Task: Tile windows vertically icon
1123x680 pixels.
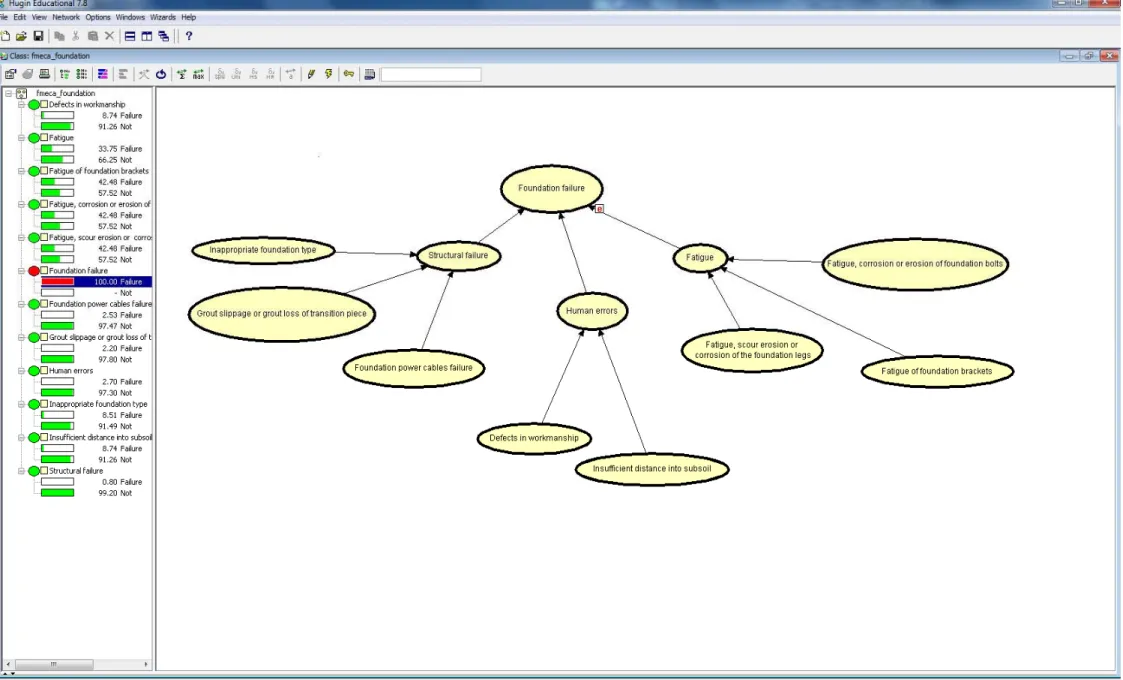Action: coord(147,36)
